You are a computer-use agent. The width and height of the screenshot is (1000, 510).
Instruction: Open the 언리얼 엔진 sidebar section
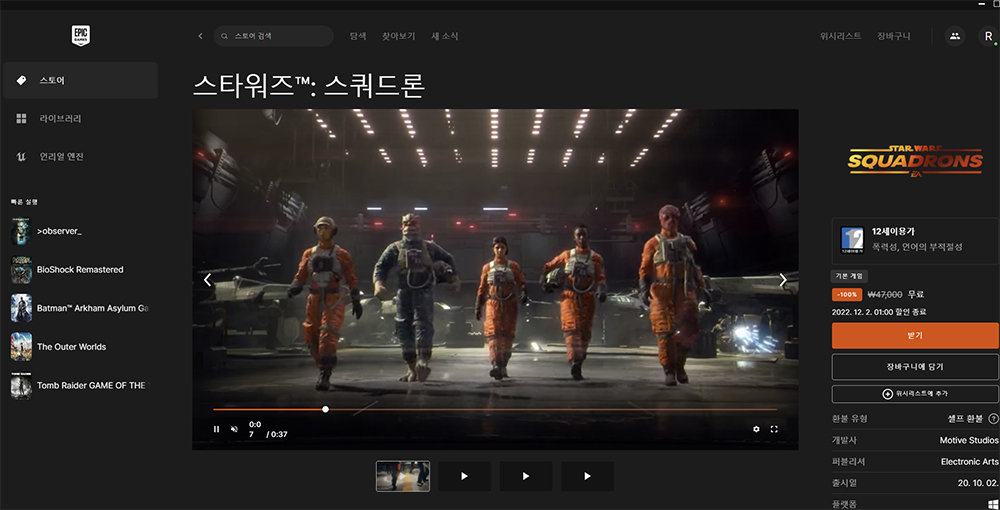point(80,156)
